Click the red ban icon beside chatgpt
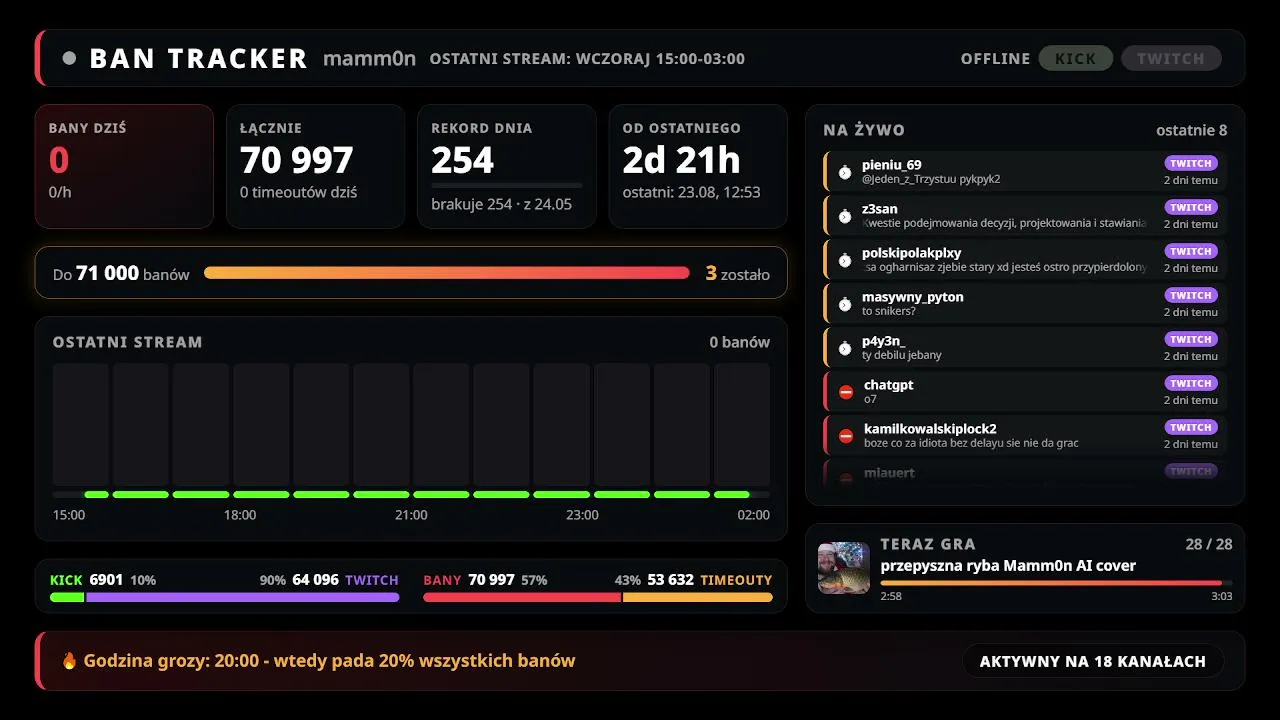This screenshot has width=1280, height=720. 846,392
